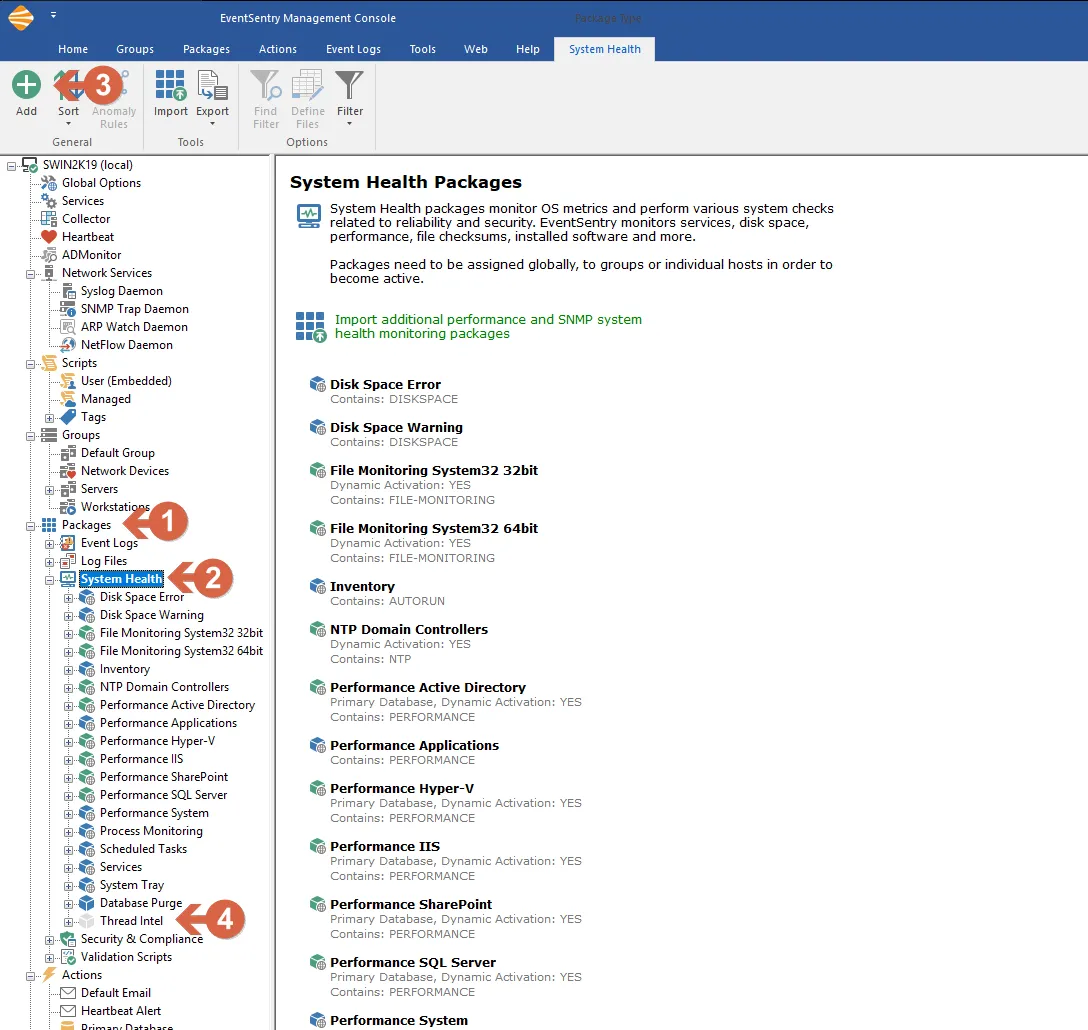Open the Sort dropdown arrow
Image resolution: width=1088 pixels, height=1030 pixels.
pyautogui.click(x=68, y=124)
